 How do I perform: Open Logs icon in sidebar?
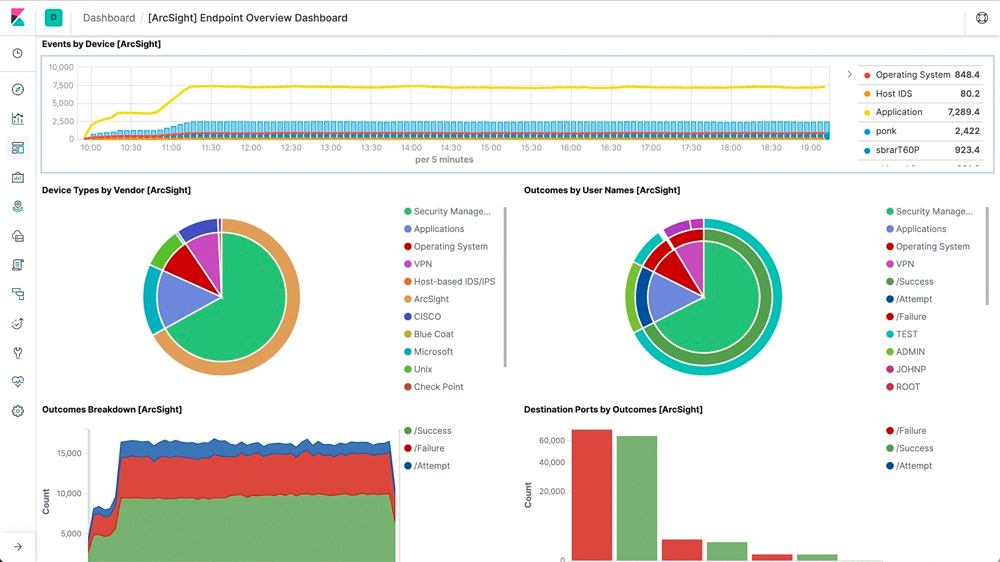[18, 265]
